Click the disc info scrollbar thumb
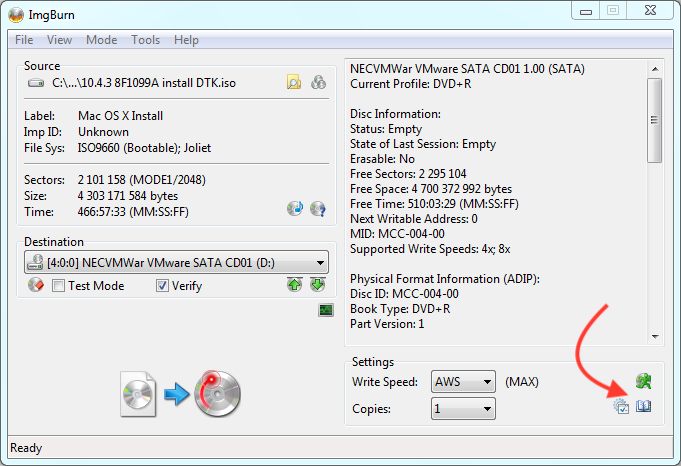The width and height of the screenshot is (681, 466). (655, 120)
